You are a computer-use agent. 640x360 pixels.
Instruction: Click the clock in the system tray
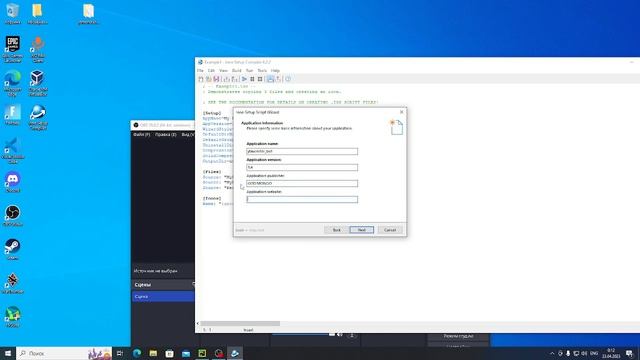611,353
